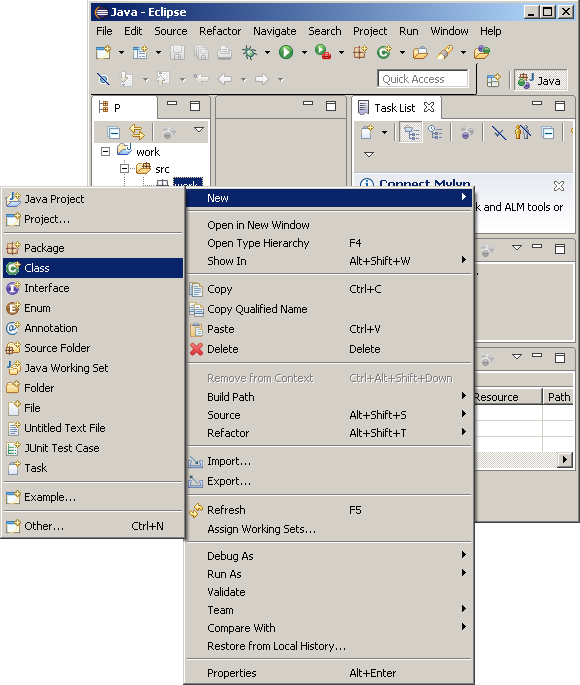This screenshot has height=685, width=580.
Task: Select JUnit Test Case entry
Action: (93, 448)
